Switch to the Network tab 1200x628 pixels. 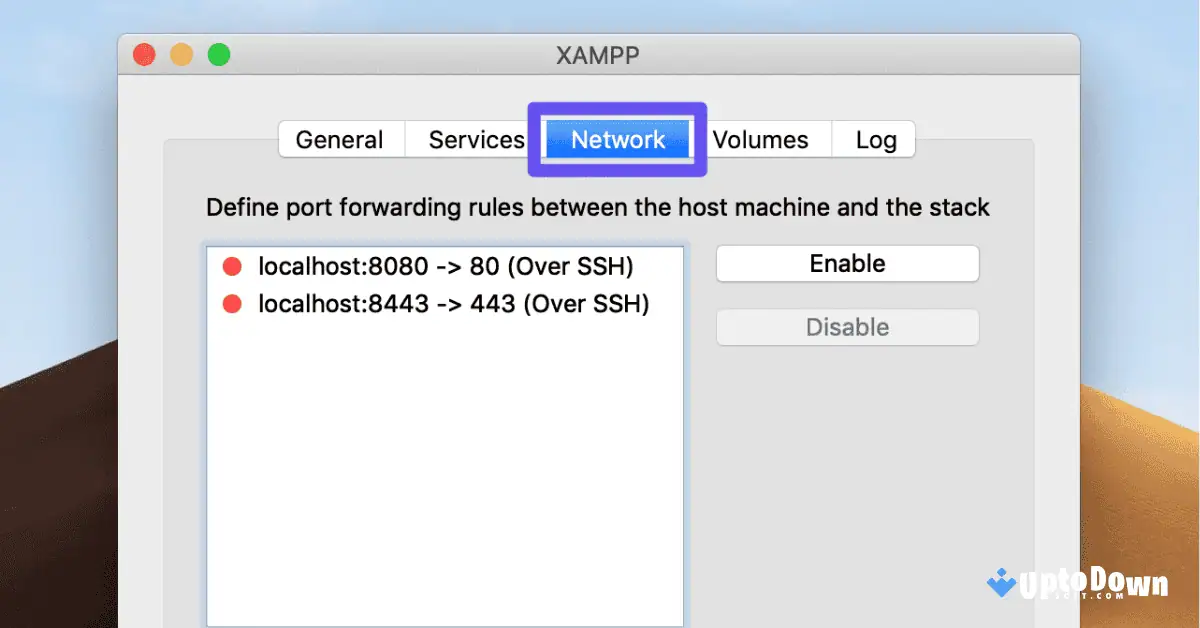click(x=616, y=139)
